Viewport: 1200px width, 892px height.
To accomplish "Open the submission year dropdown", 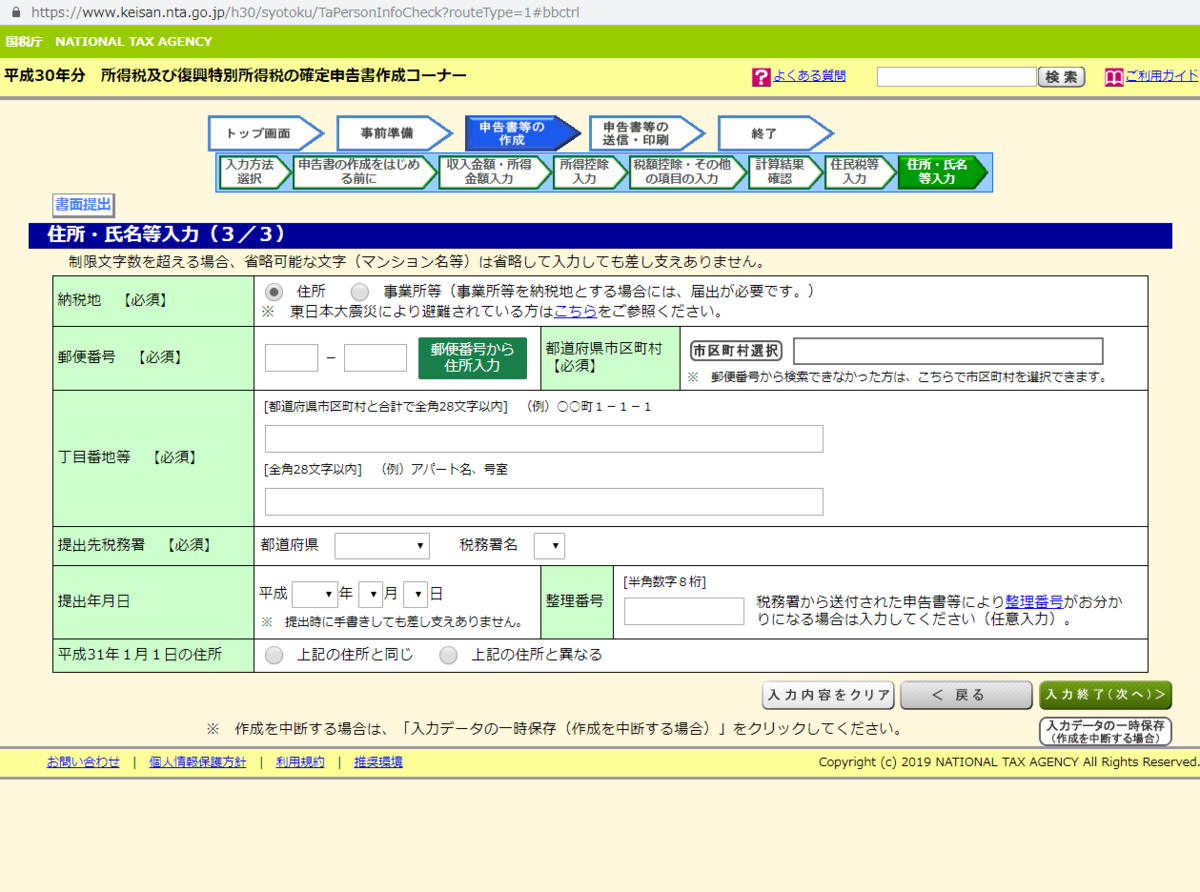I will pos(315,594).
